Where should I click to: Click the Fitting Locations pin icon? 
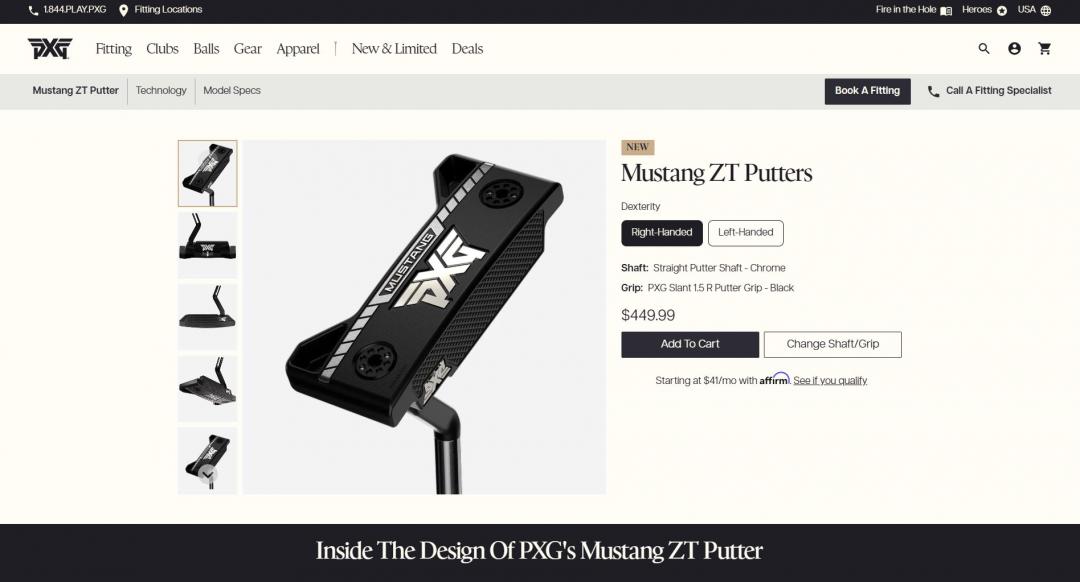coord(123,10)
